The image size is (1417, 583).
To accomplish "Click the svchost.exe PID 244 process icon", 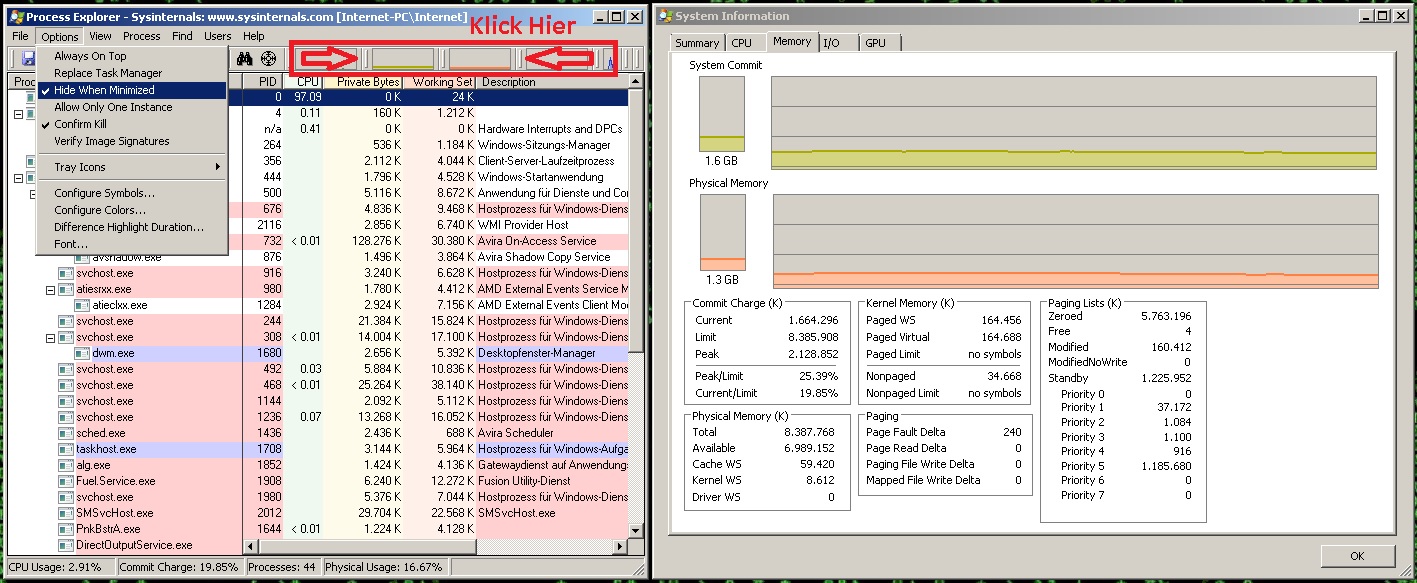I will coord(66,321).
